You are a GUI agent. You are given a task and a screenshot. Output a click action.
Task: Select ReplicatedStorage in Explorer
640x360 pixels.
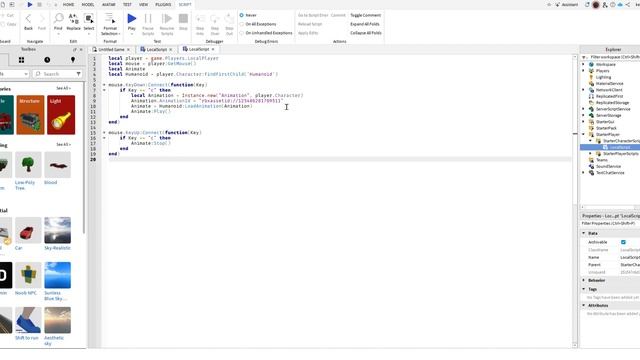point(612,103)
